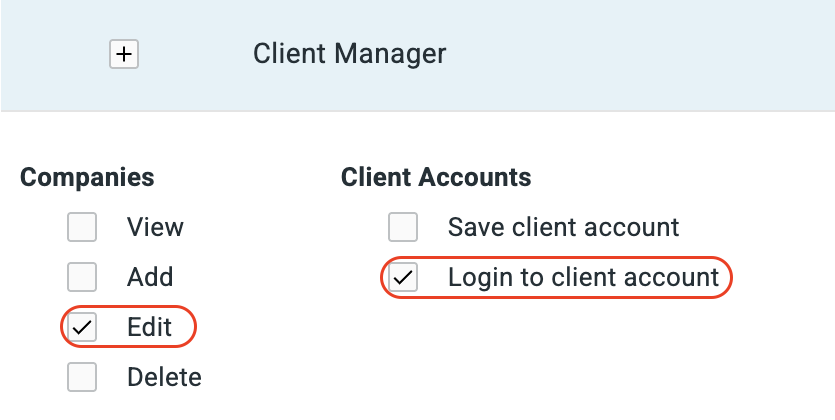Image resolution: width=835 pixels, height=420 pixels.
Task: Expand the Client Manager section plus icon
Action: click(x=124, y=54)
